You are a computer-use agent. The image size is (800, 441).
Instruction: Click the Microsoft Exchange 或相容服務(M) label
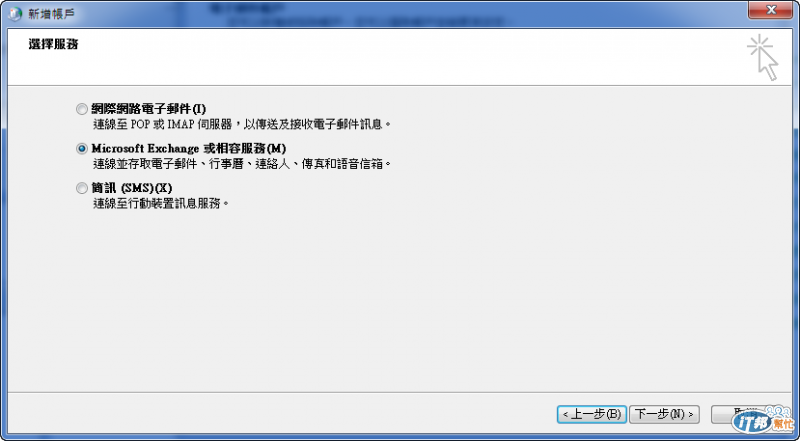(x=189, y=149)
